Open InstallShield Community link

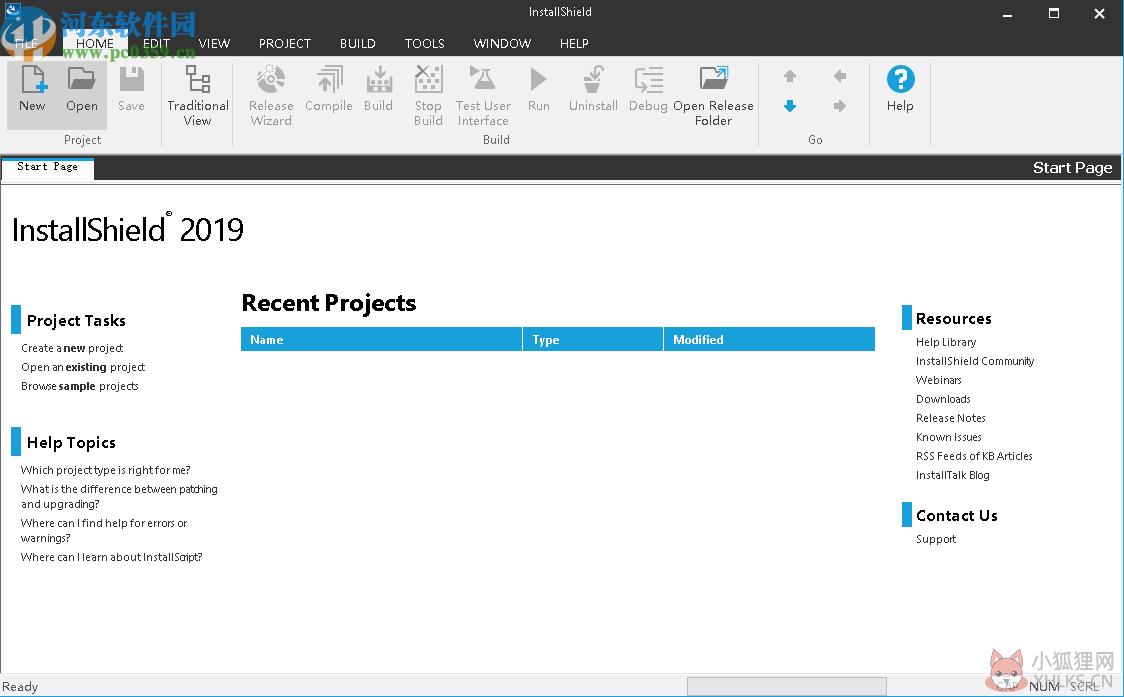(975, 361)
